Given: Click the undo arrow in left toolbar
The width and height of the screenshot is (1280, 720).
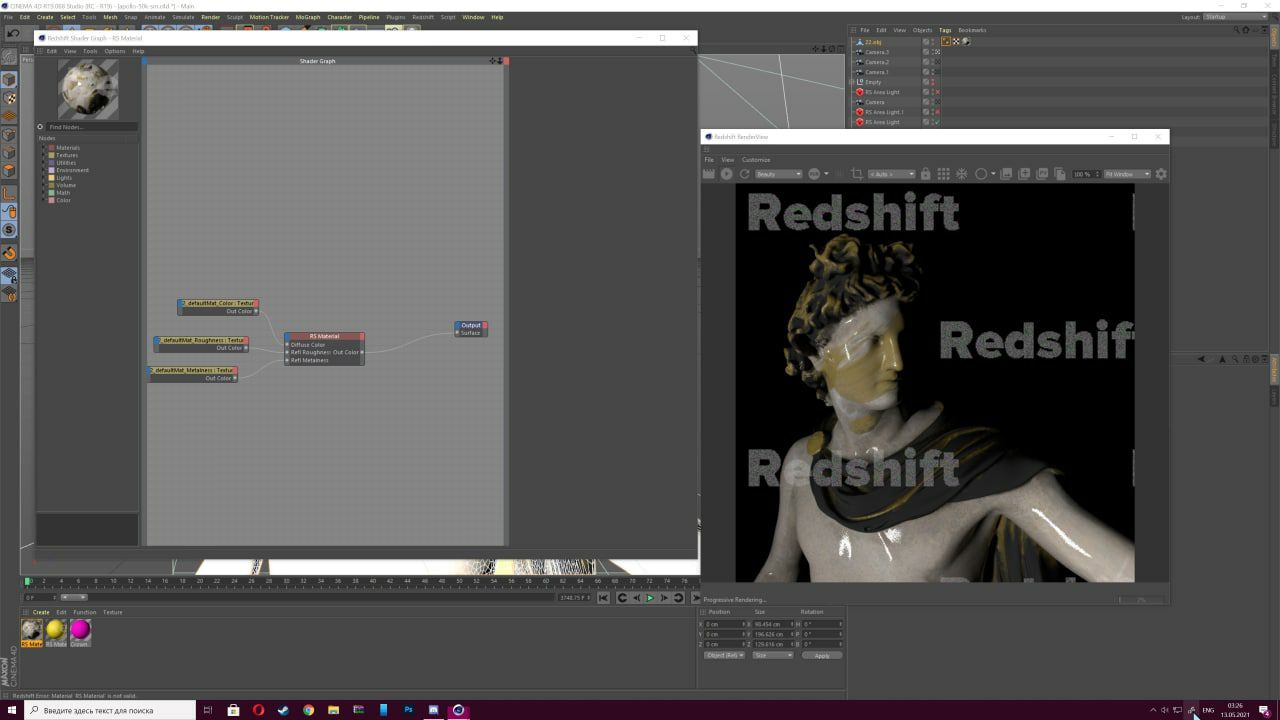Looking at the screenshot, I should pos(13,33).
